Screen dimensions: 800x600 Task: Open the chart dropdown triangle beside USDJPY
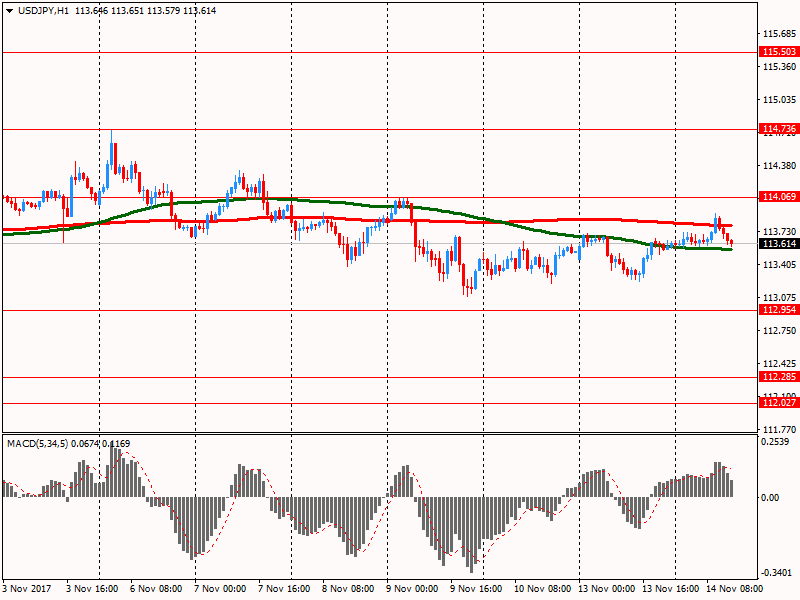pos(9,11)
